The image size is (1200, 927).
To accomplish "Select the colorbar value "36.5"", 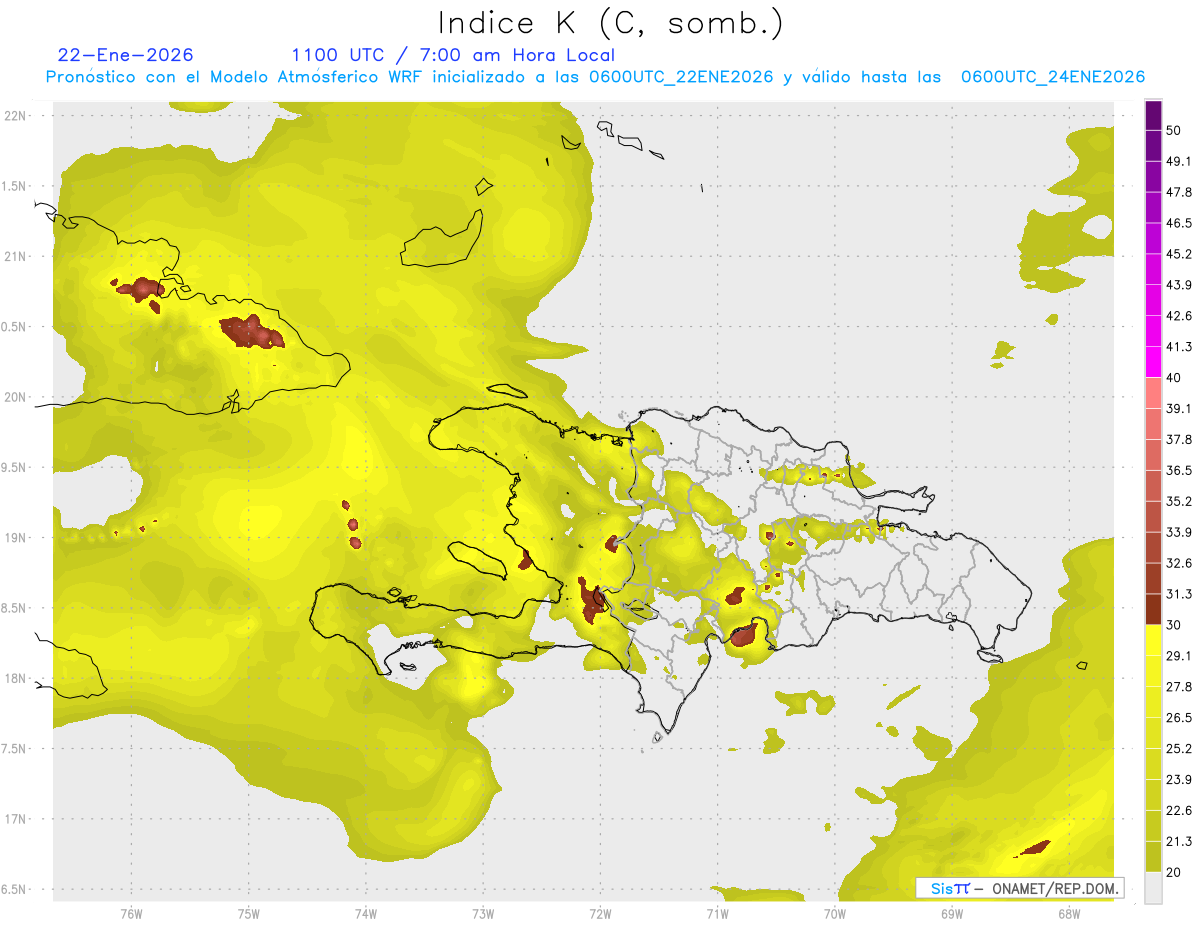I will click(x=1178, y=470).
